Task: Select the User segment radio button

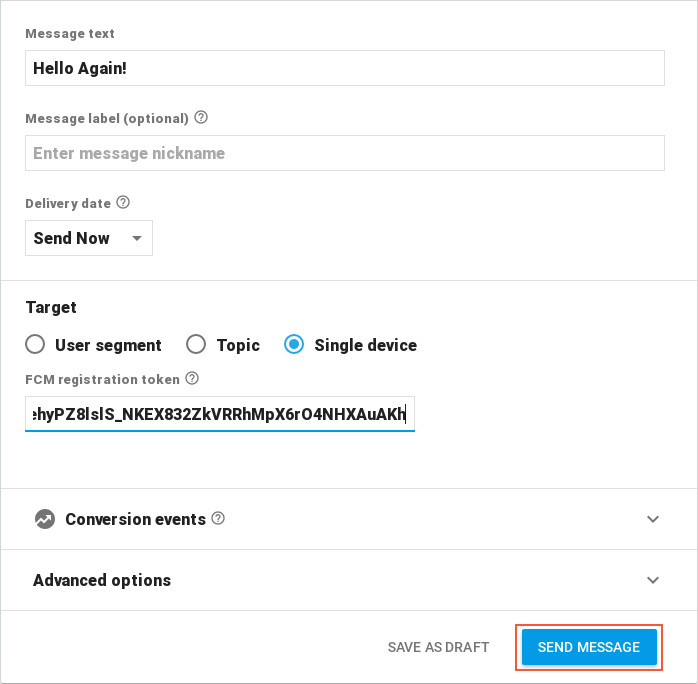Action: coord(35,345)
